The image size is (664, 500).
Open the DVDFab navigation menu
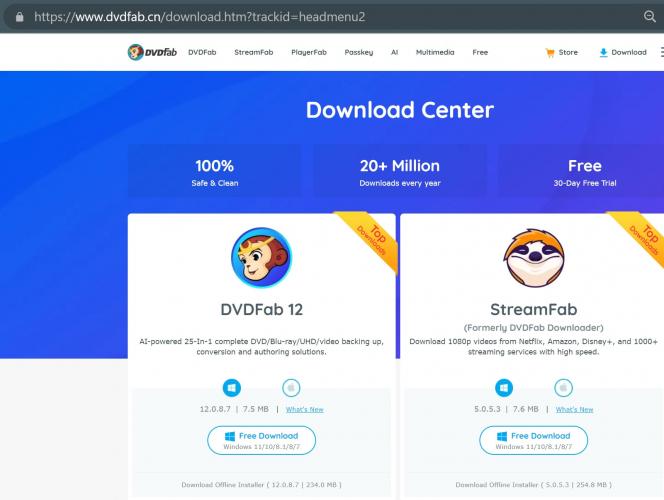[x=202, y=52]
